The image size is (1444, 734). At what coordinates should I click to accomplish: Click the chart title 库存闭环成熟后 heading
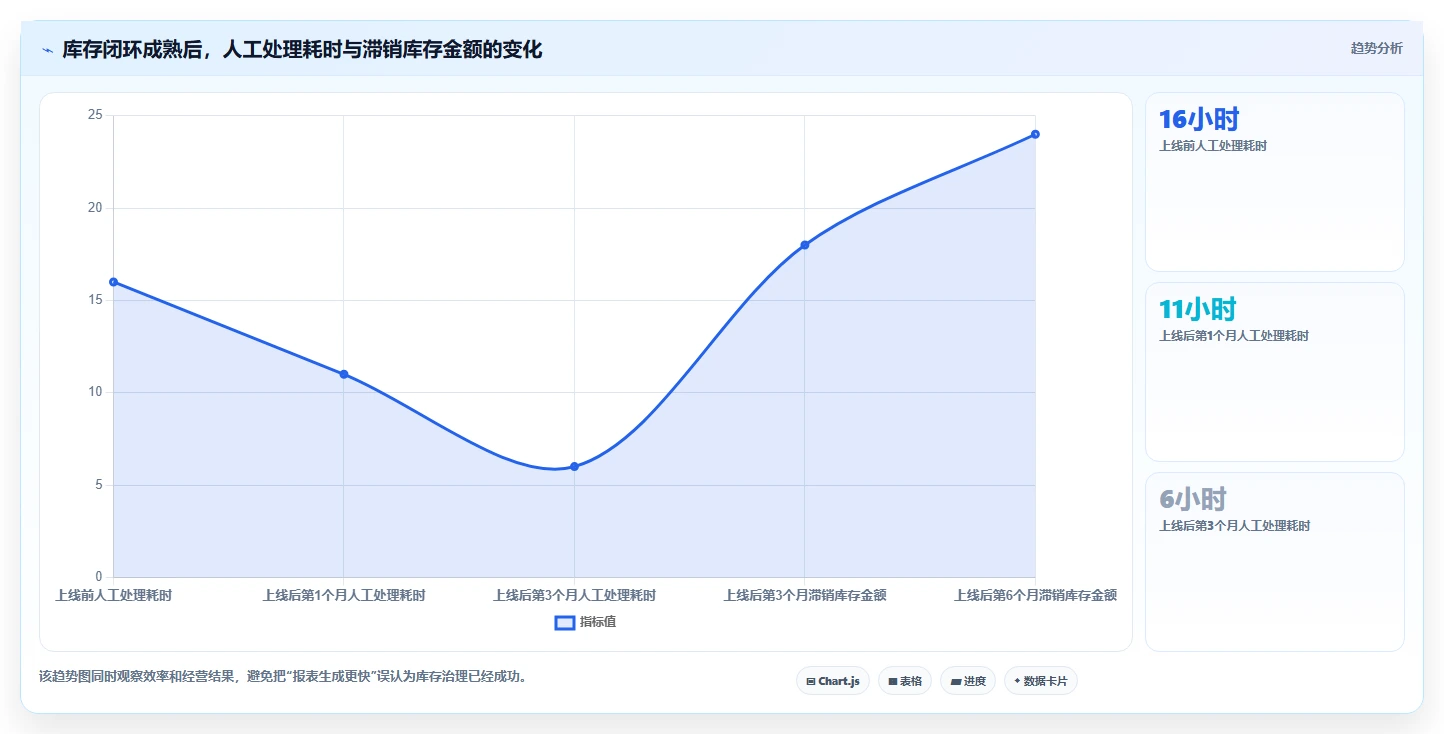tap(302, 49)
